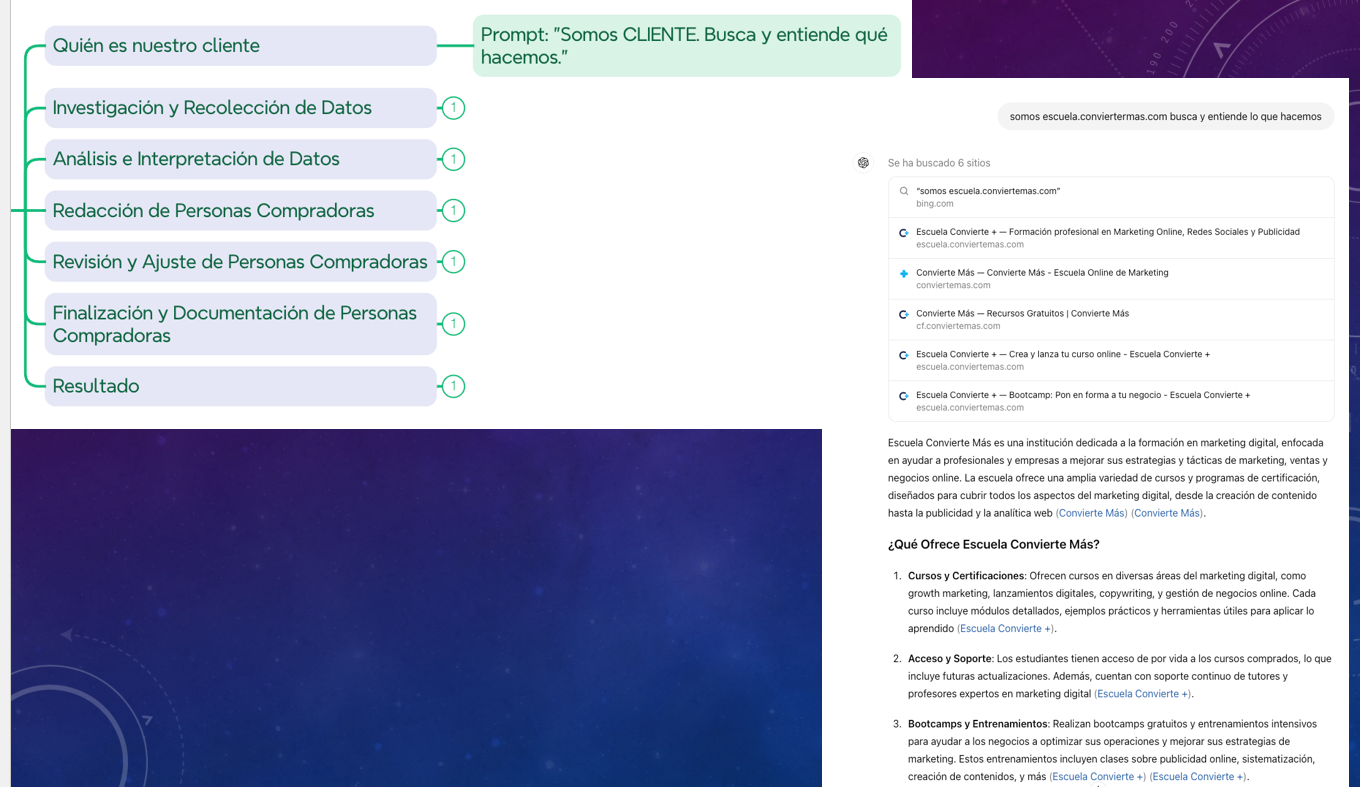Screen dimensions: 1360x787
Task: Click the 'Acceso y Soporte' list item title
Action: tap(950, 659)
